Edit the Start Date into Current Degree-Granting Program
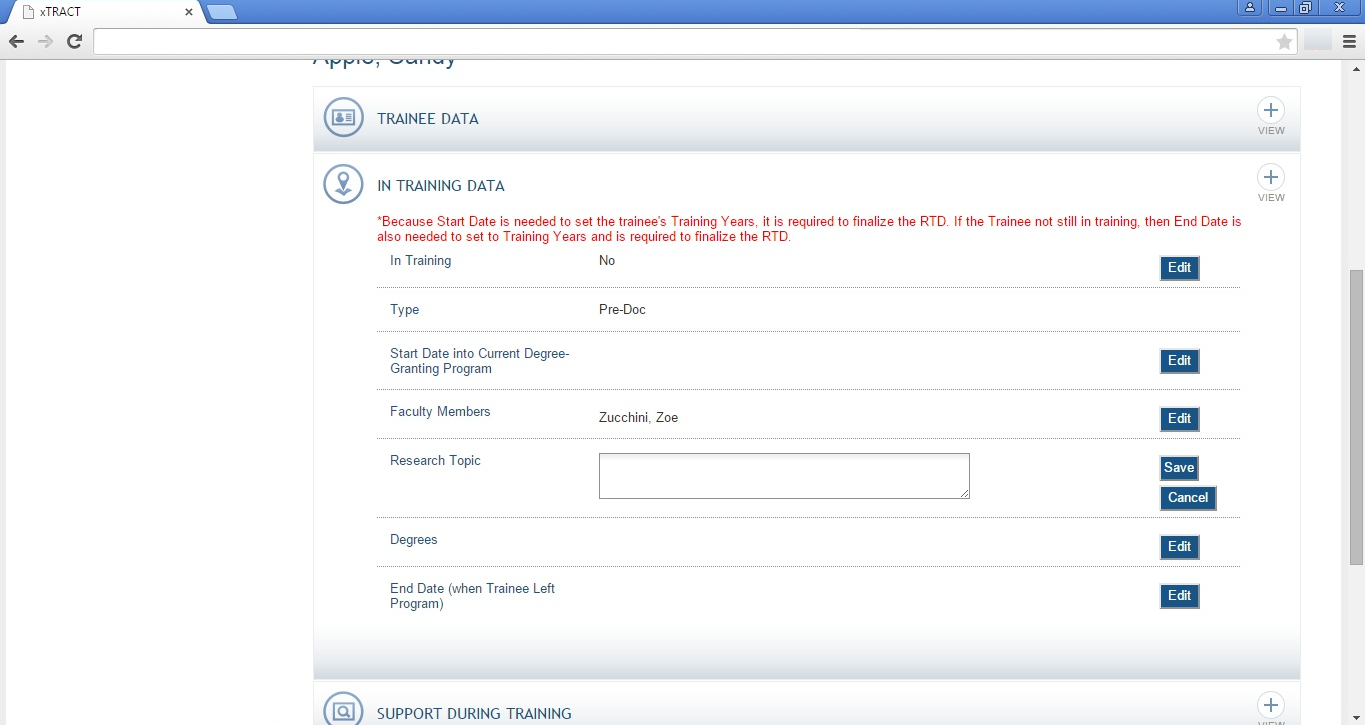 click(1179, 361)
